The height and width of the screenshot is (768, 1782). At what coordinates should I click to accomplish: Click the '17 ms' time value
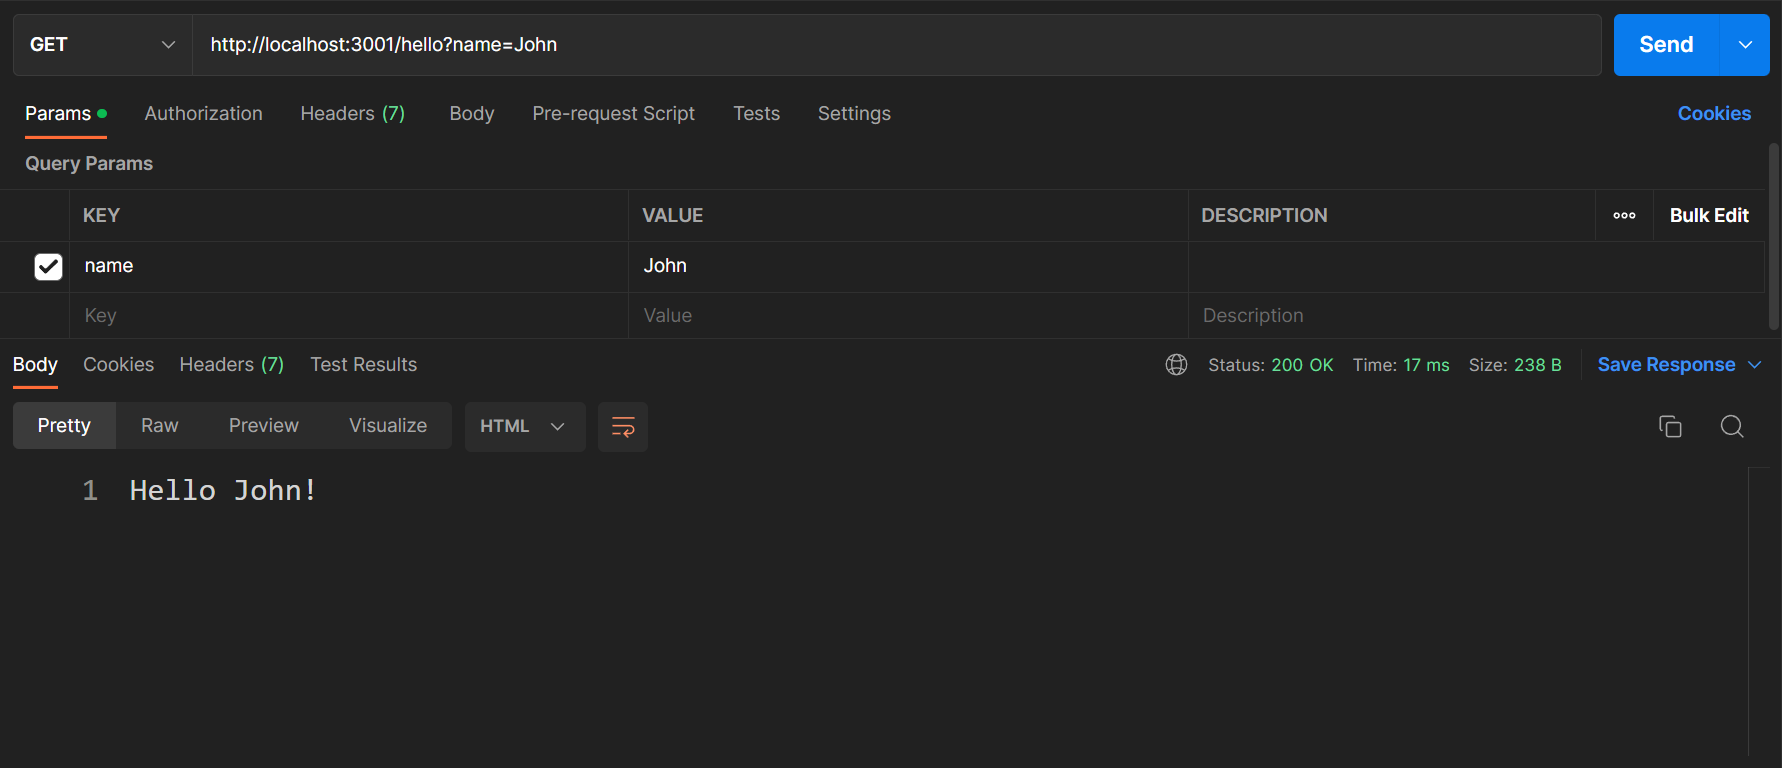(1426, 365)
